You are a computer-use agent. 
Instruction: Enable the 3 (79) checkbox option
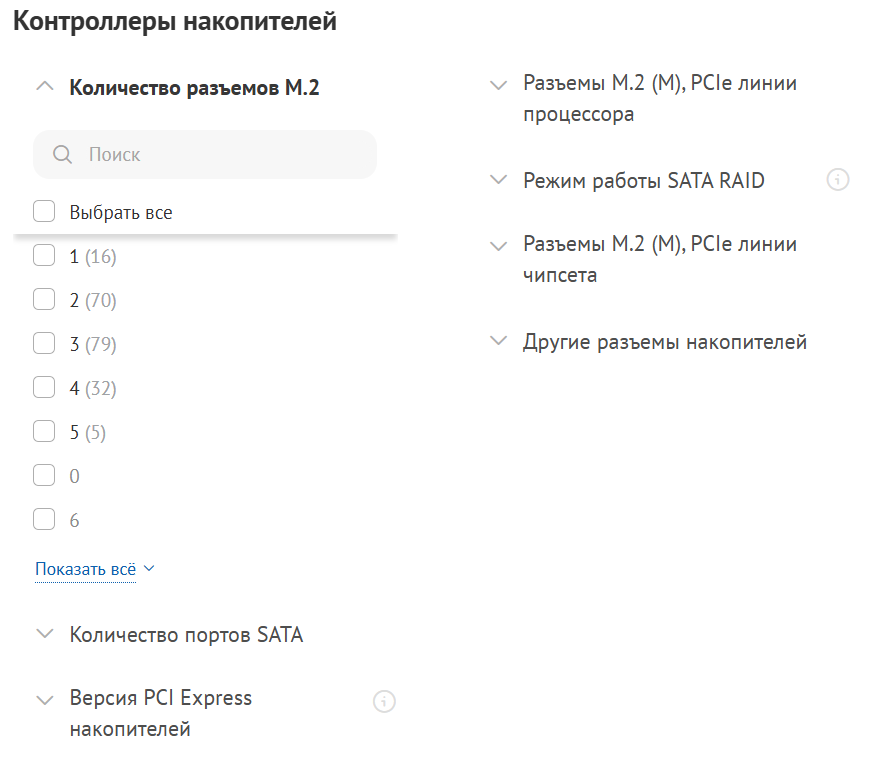[44, 344]
